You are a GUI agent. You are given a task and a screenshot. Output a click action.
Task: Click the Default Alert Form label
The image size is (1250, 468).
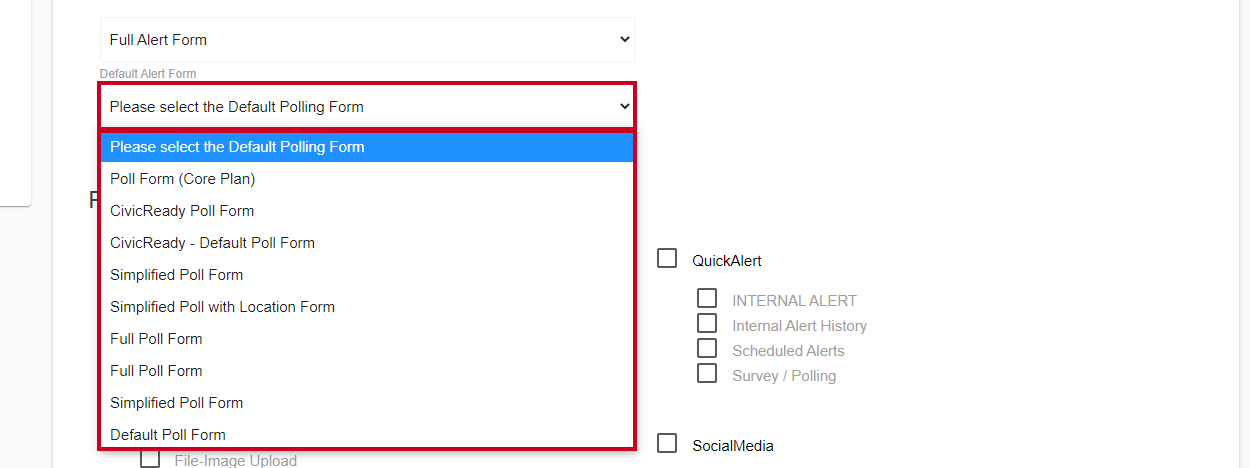coord(148,74)
